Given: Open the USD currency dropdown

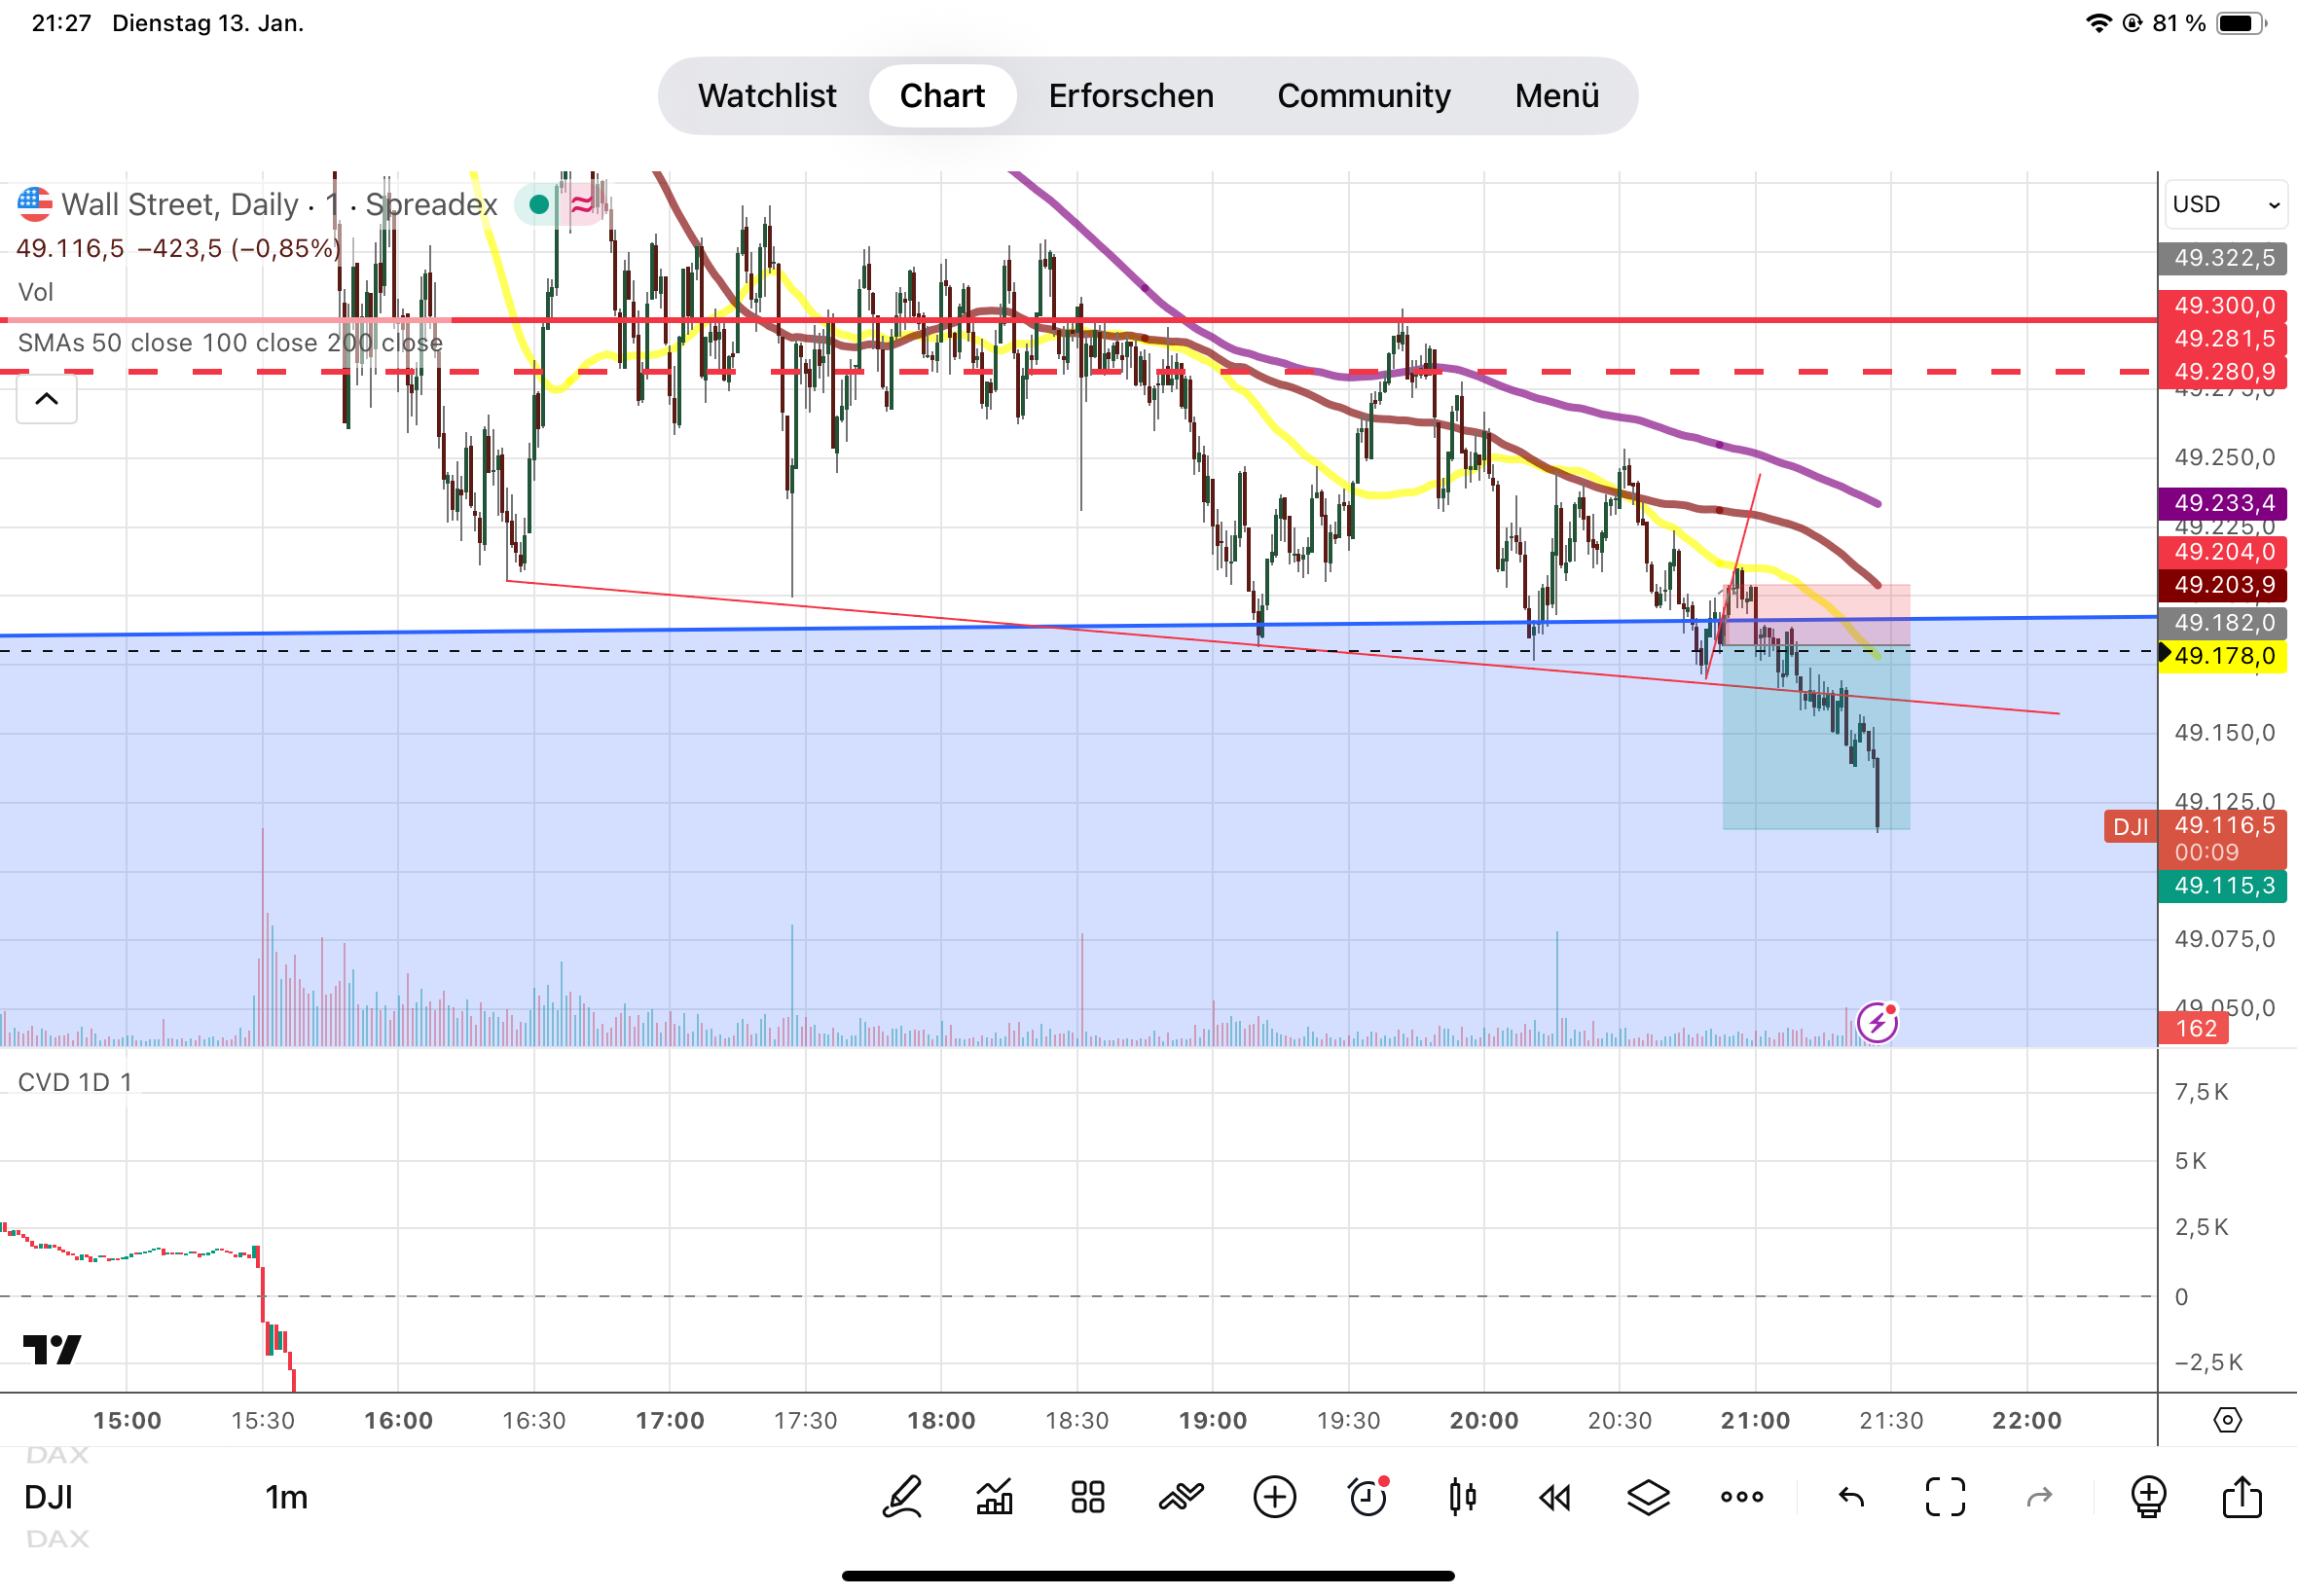Looking at the screenshot, I should [x=2224, y=204].
